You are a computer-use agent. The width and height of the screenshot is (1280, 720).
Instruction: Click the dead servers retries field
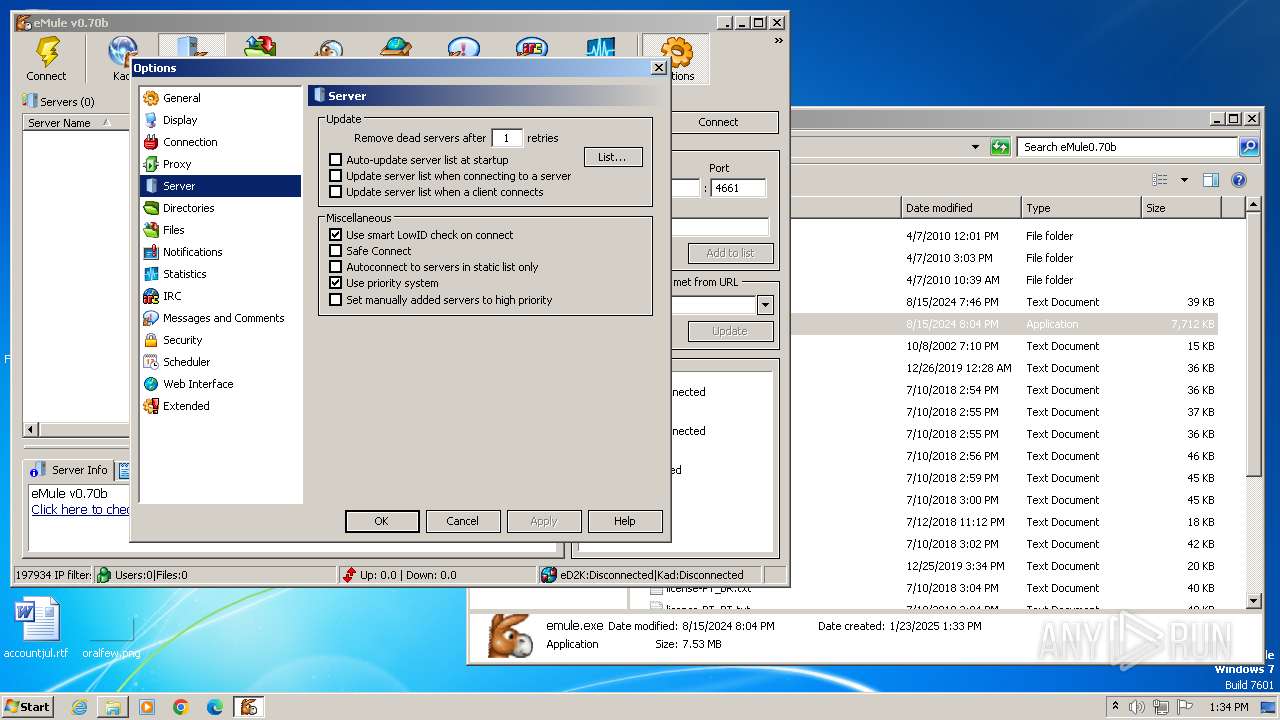pos(507,138)
